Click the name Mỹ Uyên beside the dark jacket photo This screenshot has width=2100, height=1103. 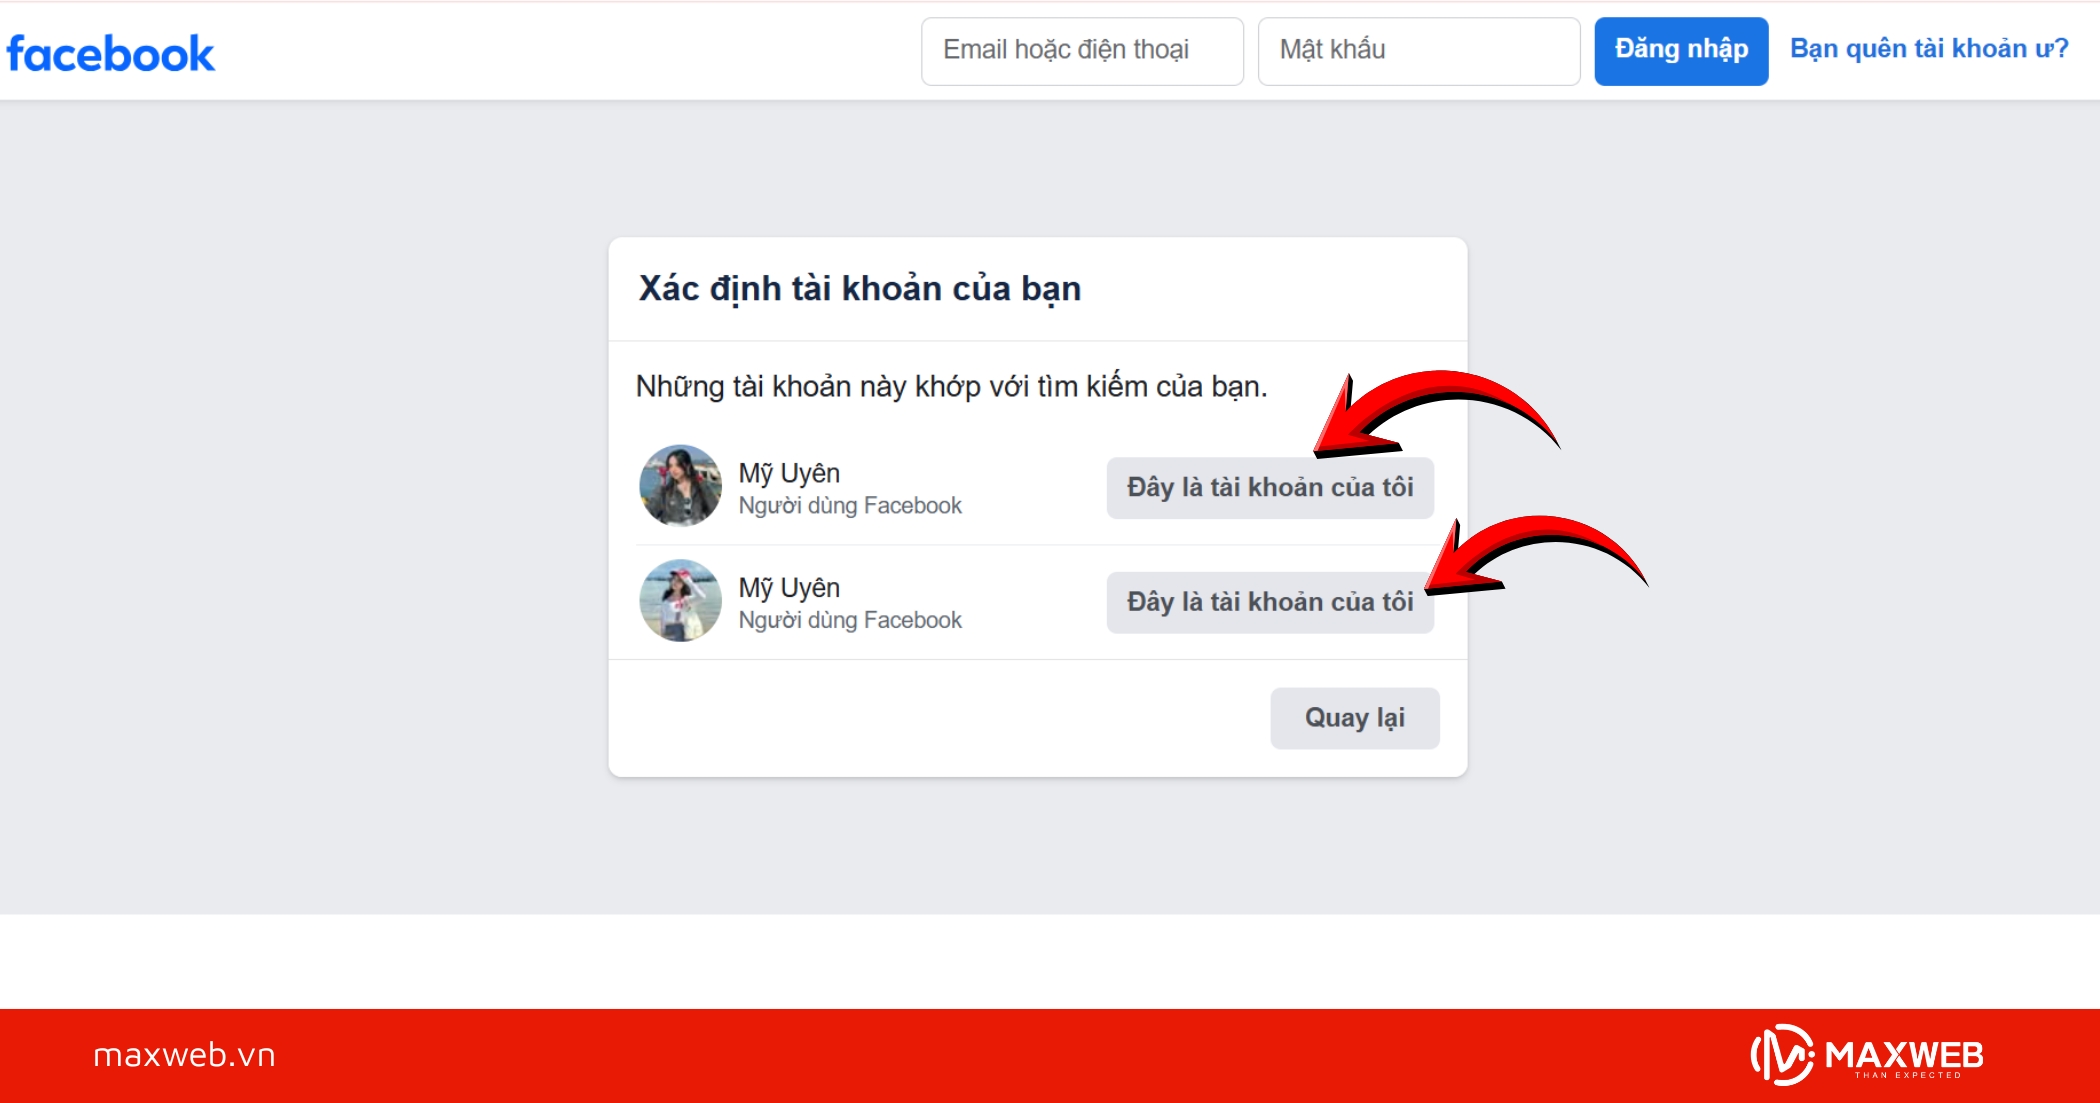coord(789,473)
